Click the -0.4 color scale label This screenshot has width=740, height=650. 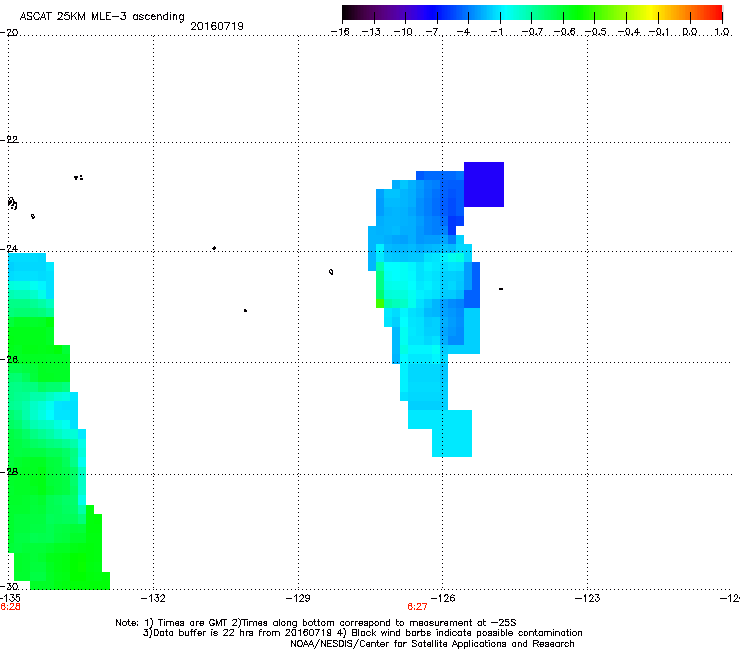[x=629, y=32]
